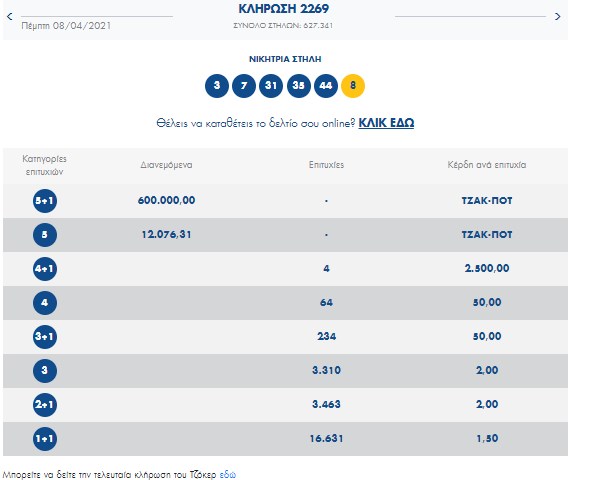This screenshot has height=480, width=607.
Task: Click winning number ball 7
Action: click(x=243, y=86)
